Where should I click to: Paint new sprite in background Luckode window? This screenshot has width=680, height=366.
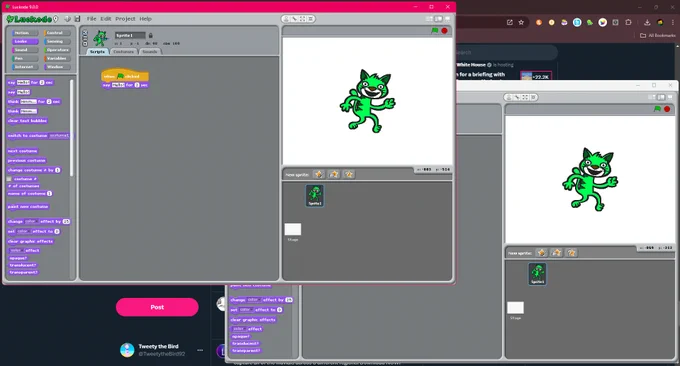click(541, 253)
